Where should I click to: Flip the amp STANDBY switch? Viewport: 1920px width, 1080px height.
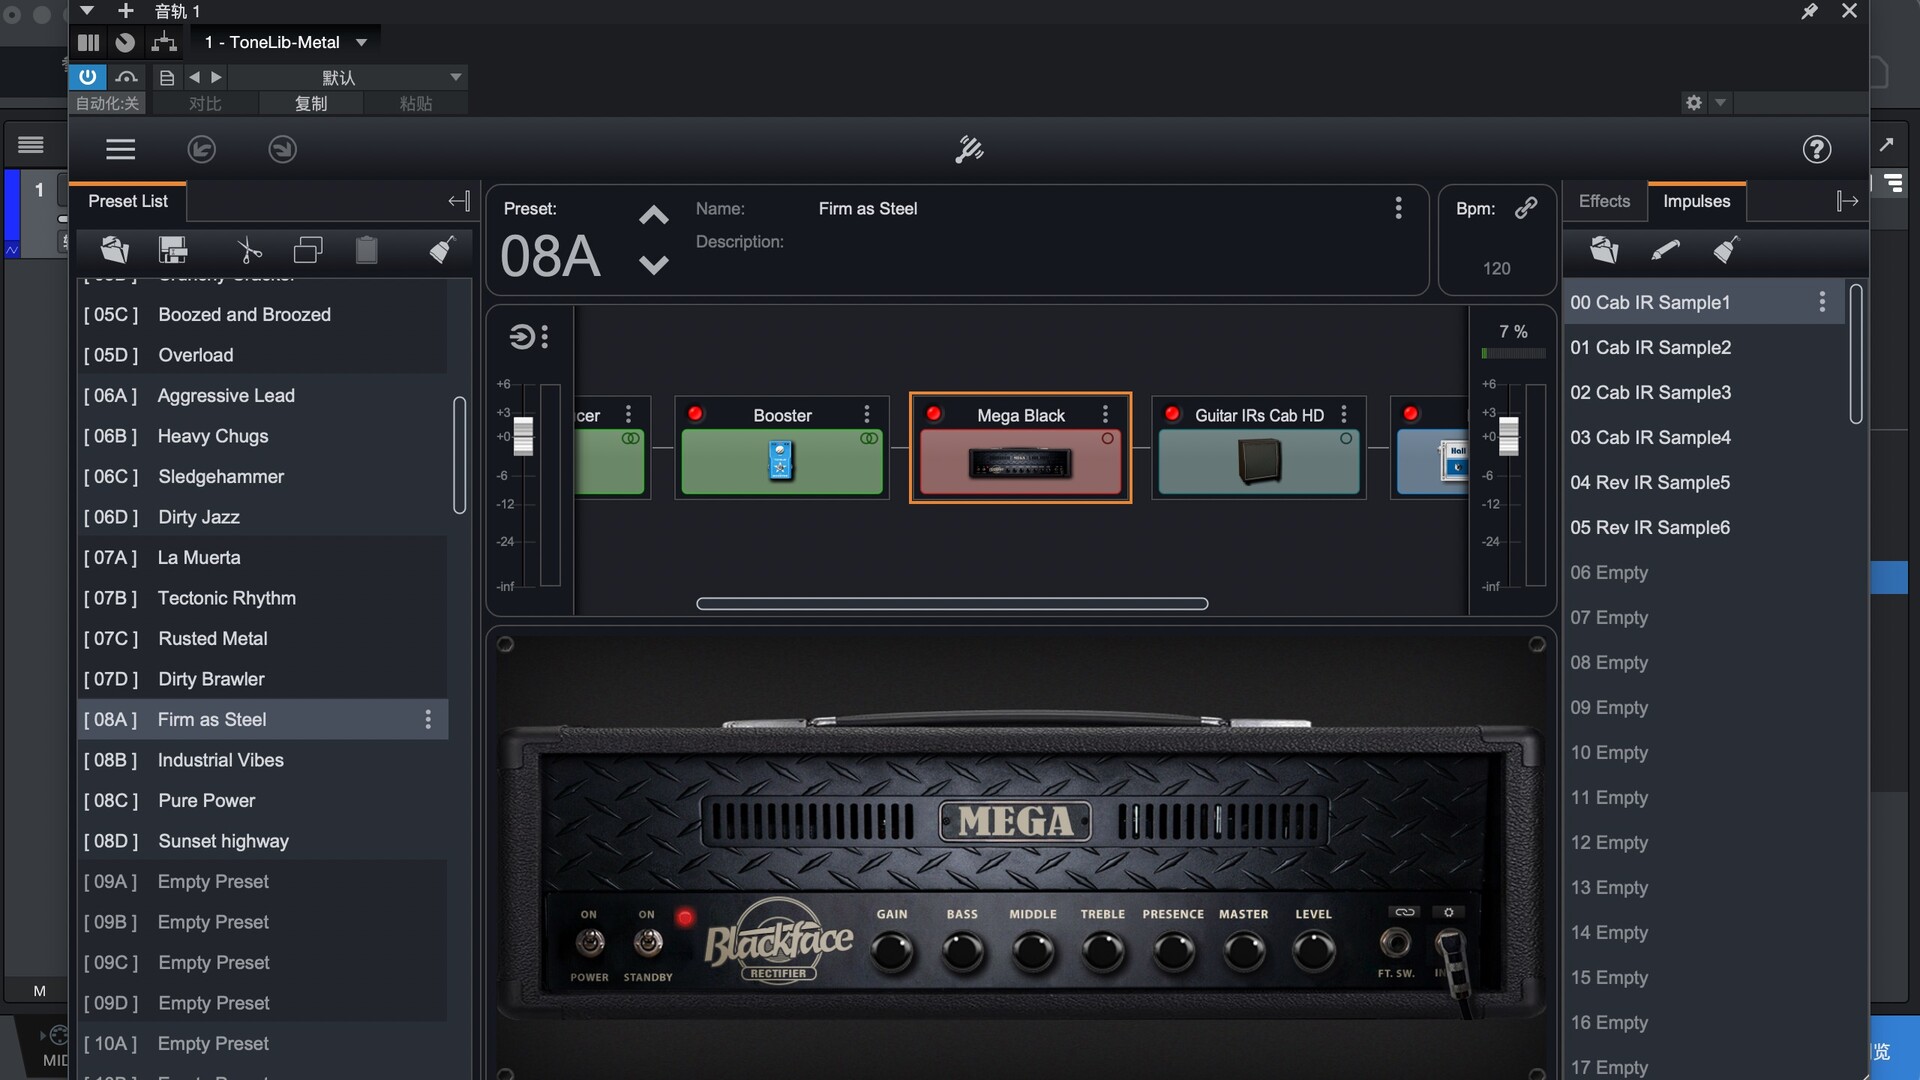click(x=648, y=942)
